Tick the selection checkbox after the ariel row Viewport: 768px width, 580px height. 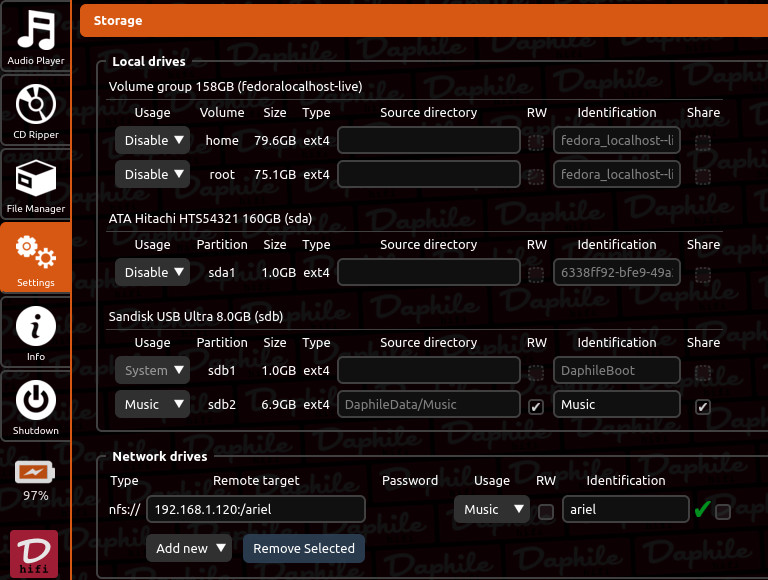(x=723, y=512)
